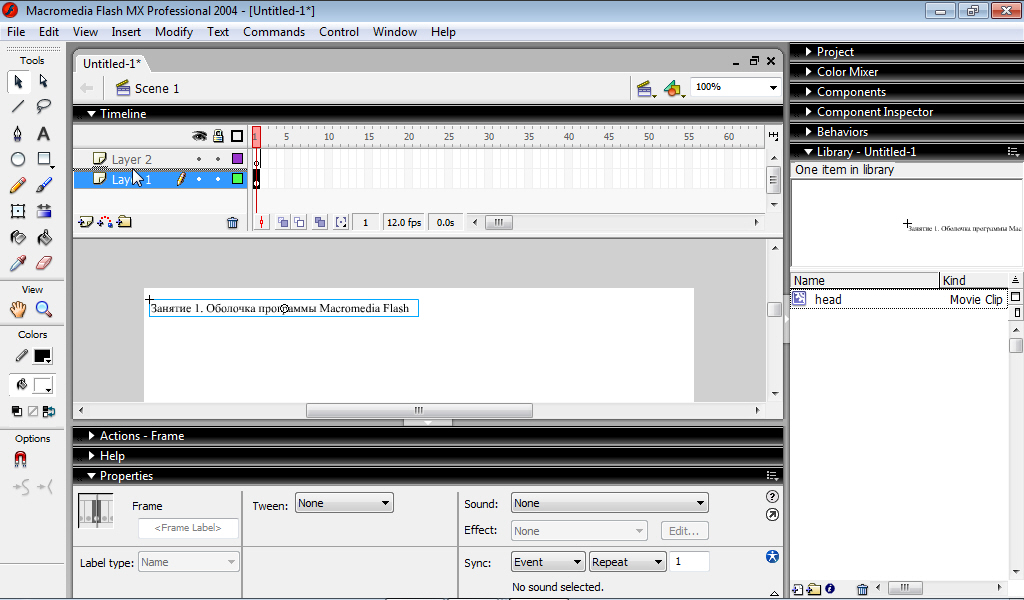
Task: Expand the Behaviors panel
Action: pyautogui.click(x=808, y=132)
